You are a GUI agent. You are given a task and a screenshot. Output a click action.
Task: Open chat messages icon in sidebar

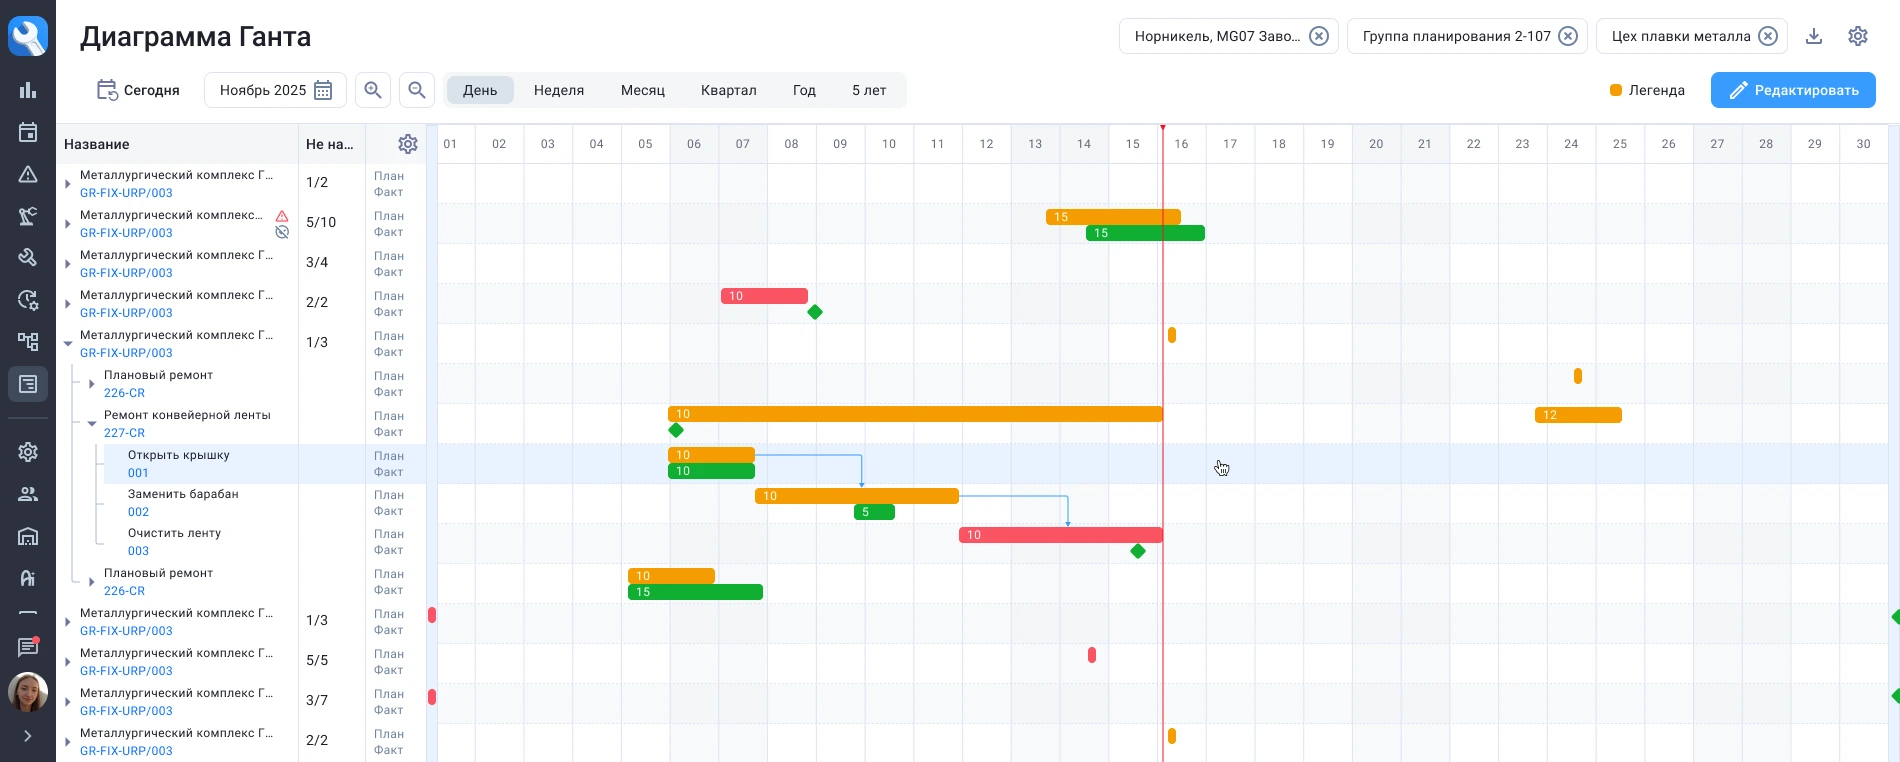point(28,647)
